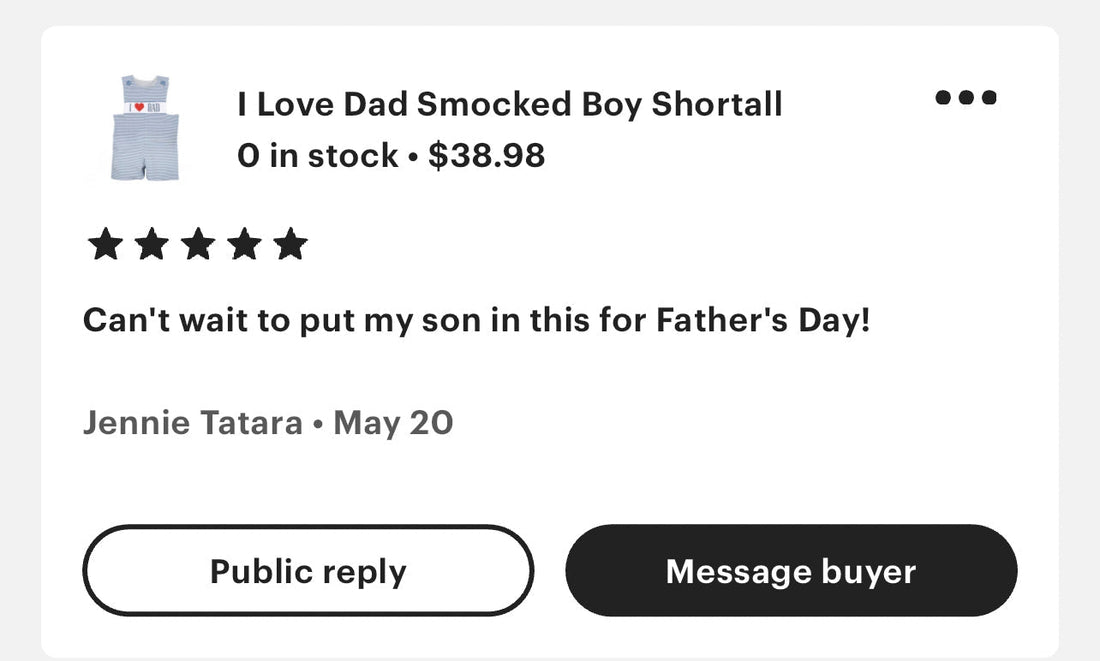Viewport: 1100px width, 661px height.
Task: Click the red heart on product image
Action: coord(139,107)
